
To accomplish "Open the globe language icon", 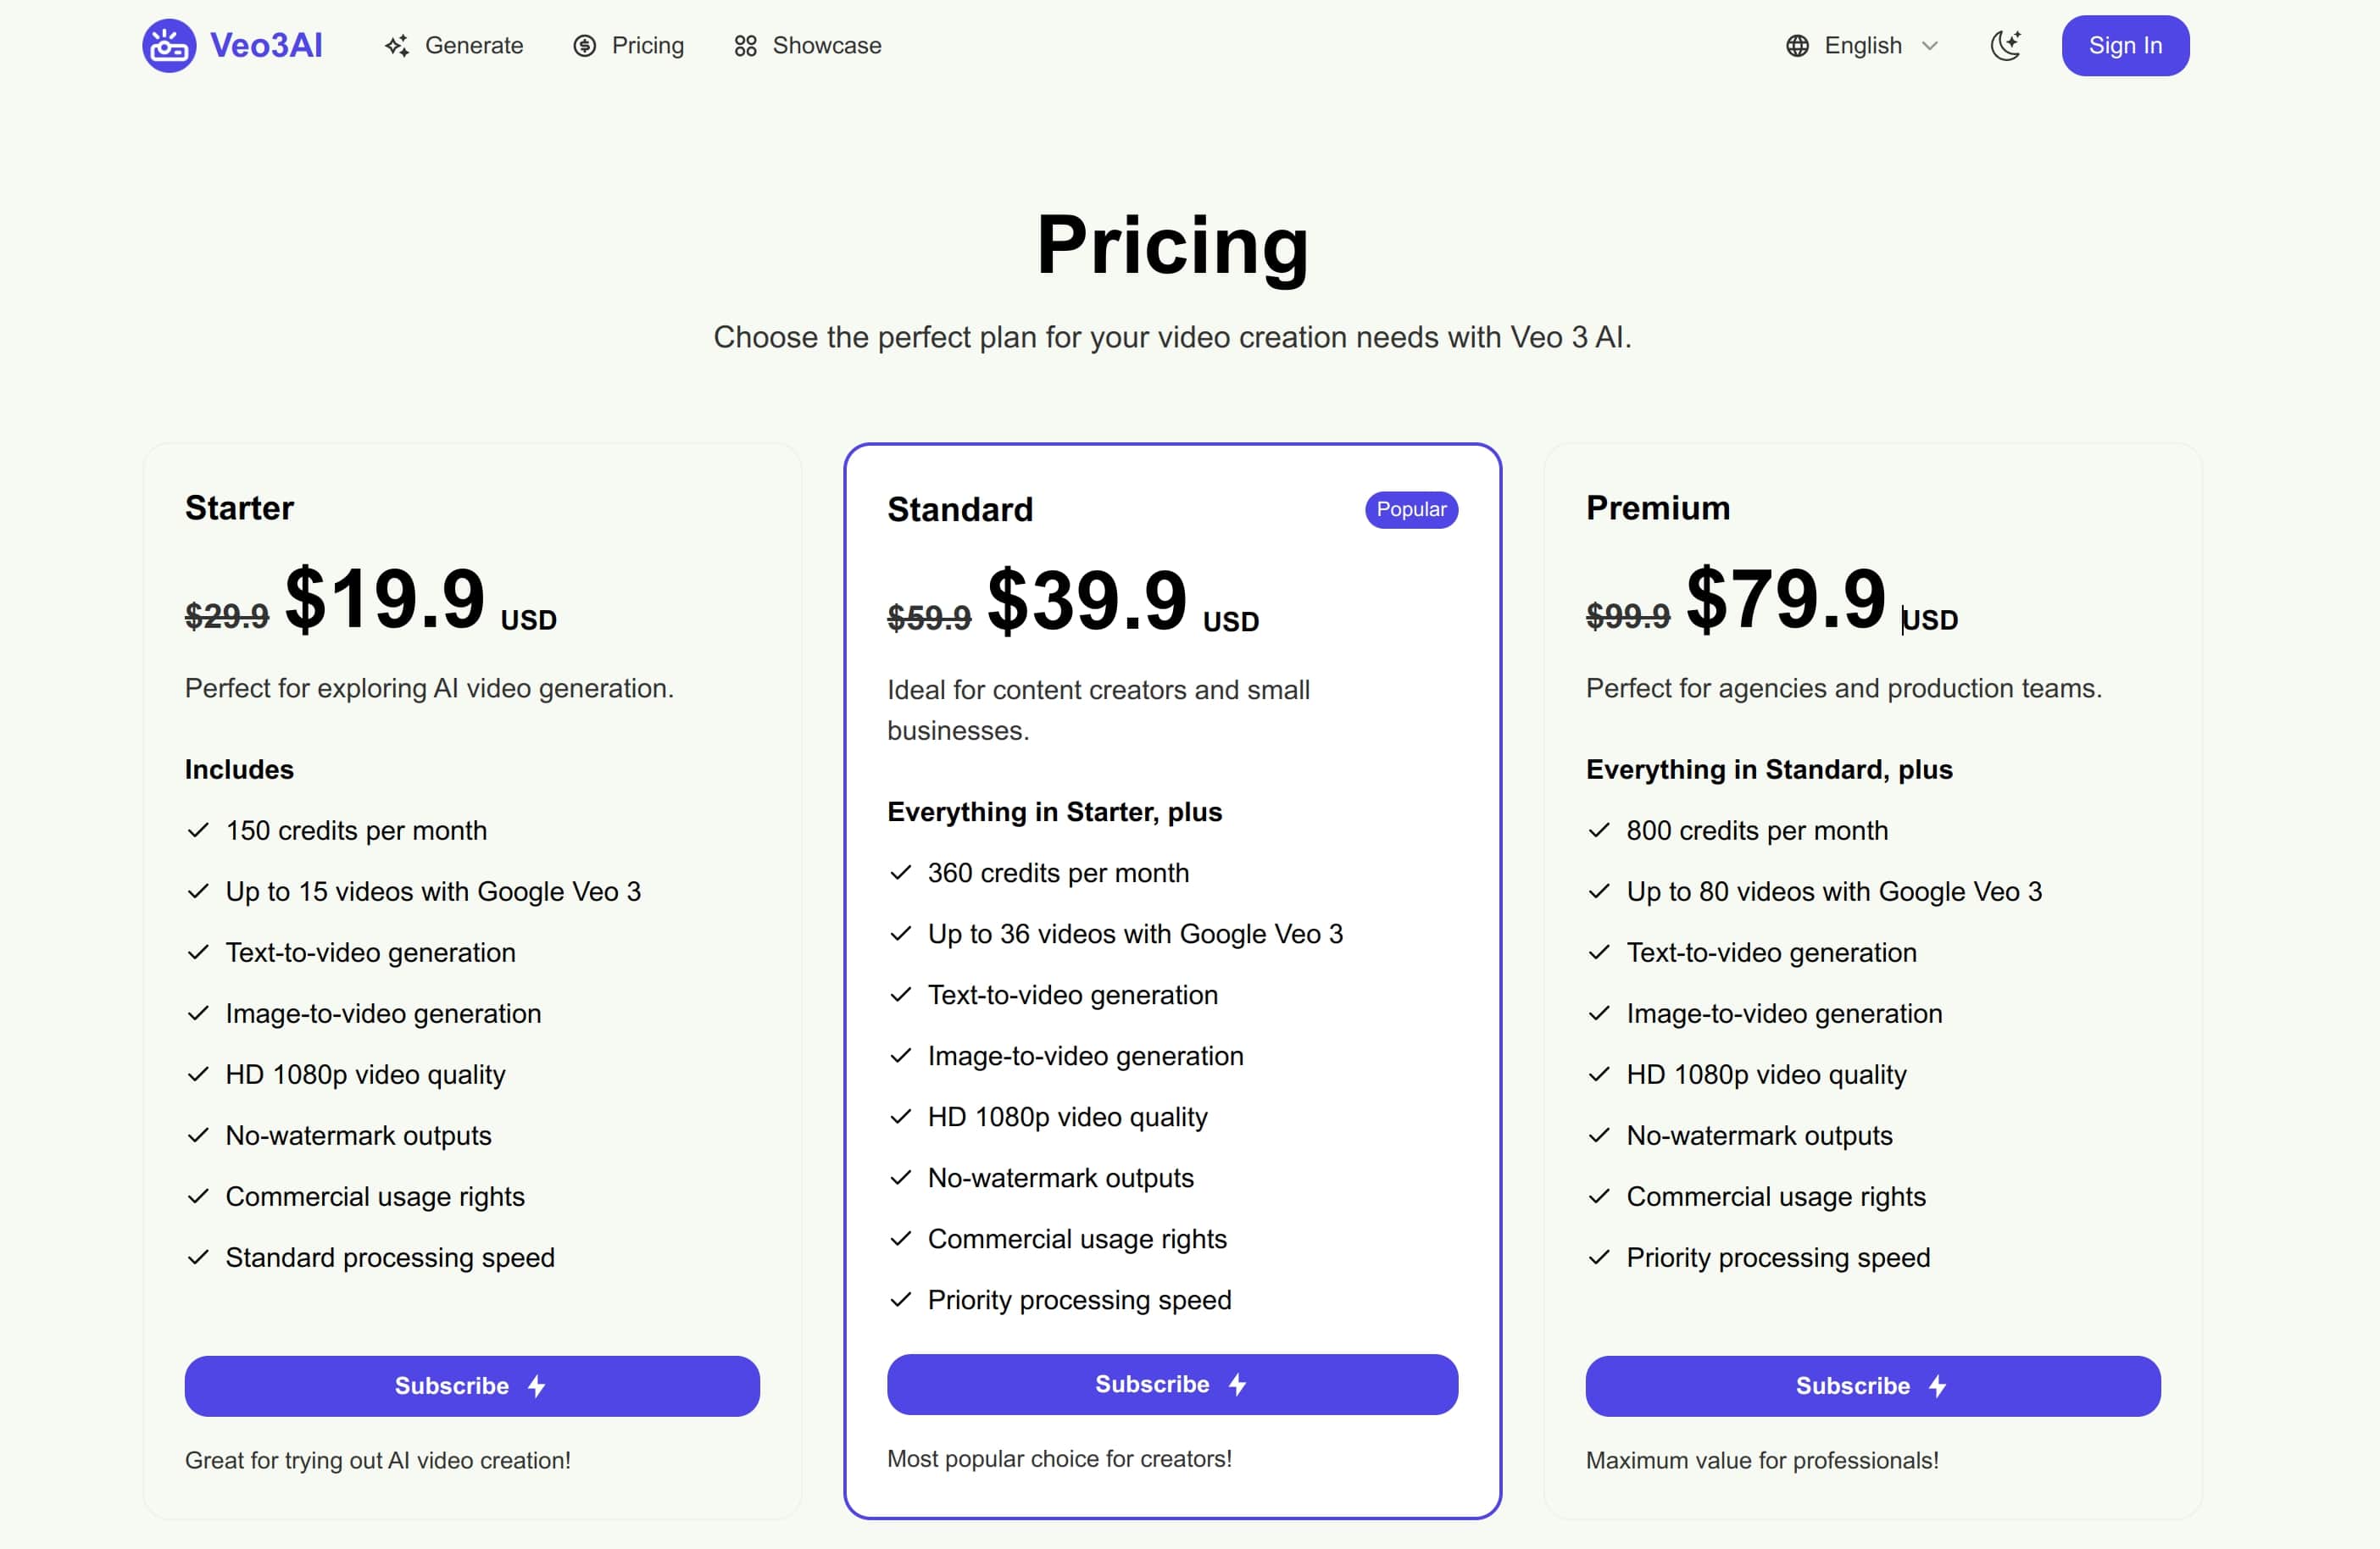I will tap(1796, 45).
